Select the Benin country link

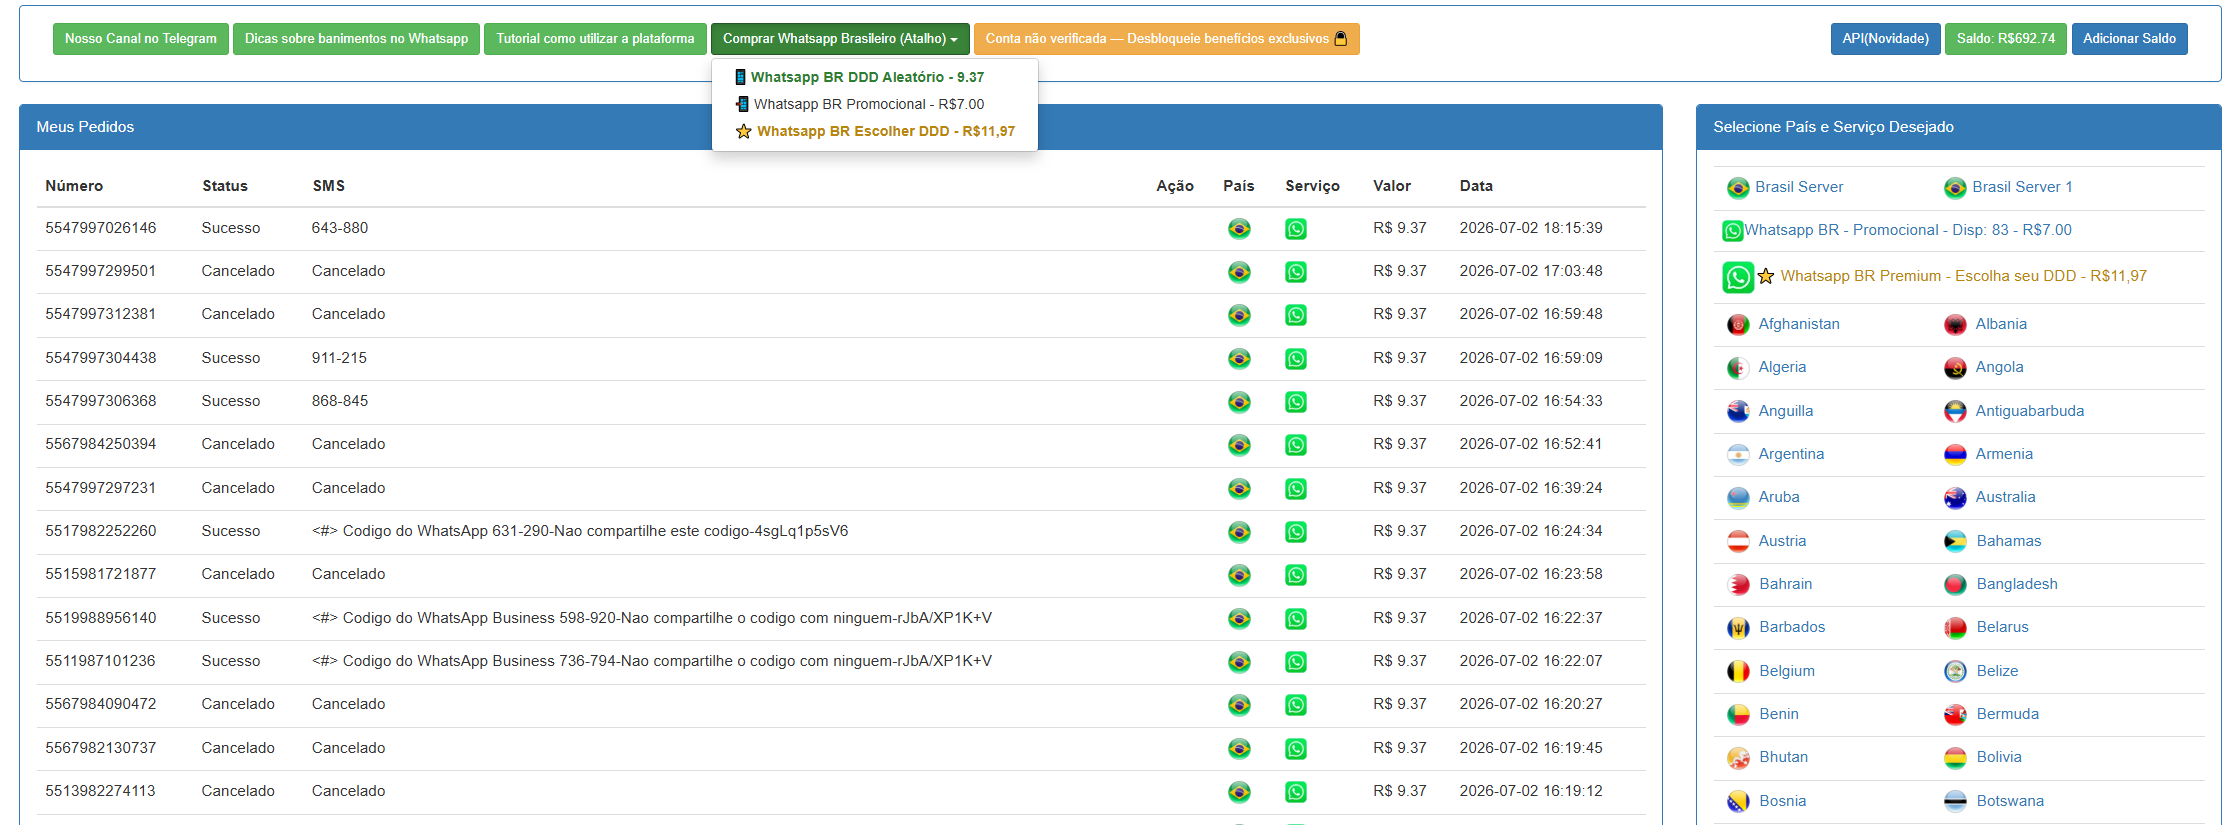tap(1779, 714)
